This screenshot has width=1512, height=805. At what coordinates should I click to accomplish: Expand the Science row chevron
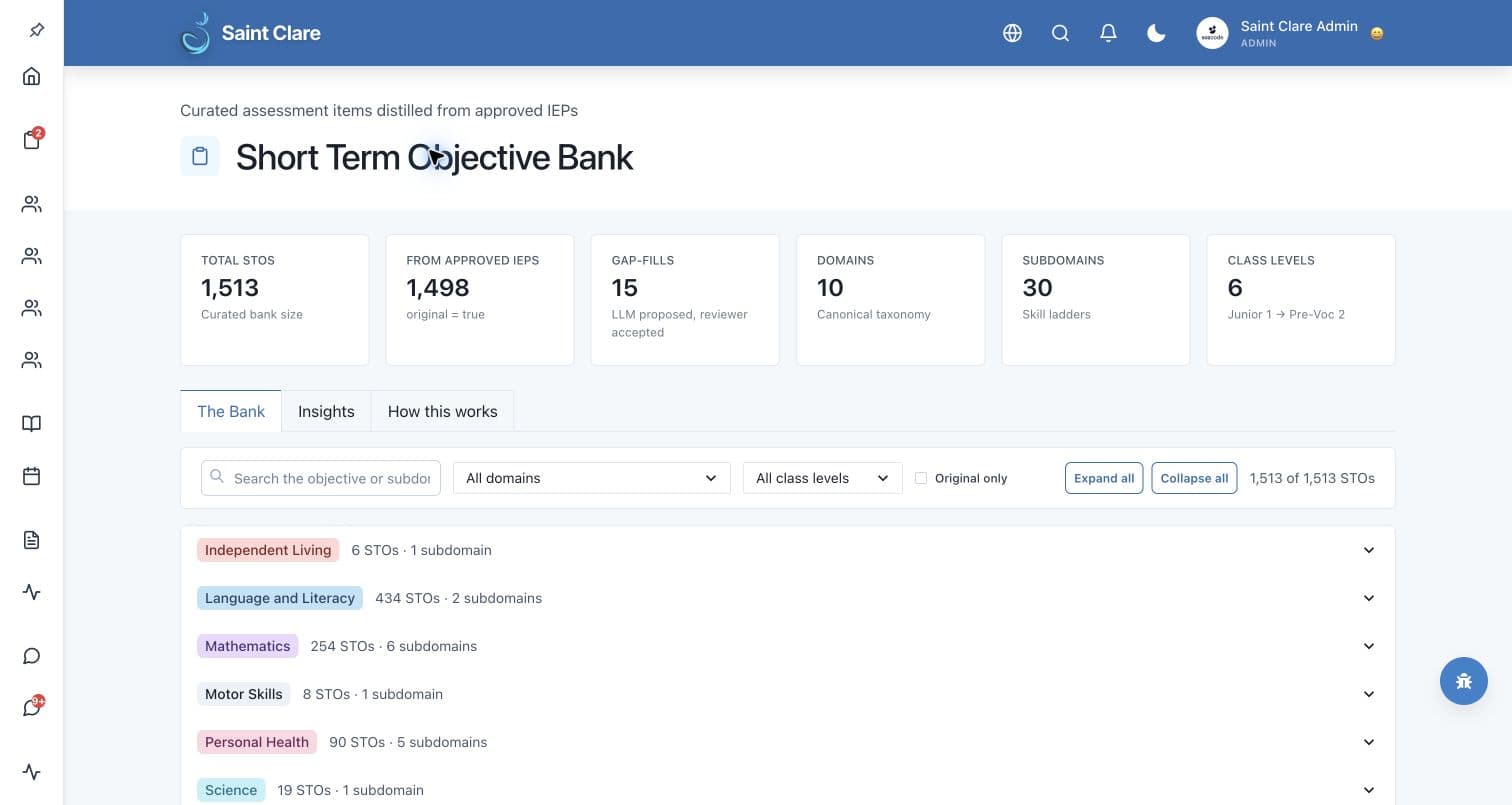pyautogui.click(x=1369, y=790)
